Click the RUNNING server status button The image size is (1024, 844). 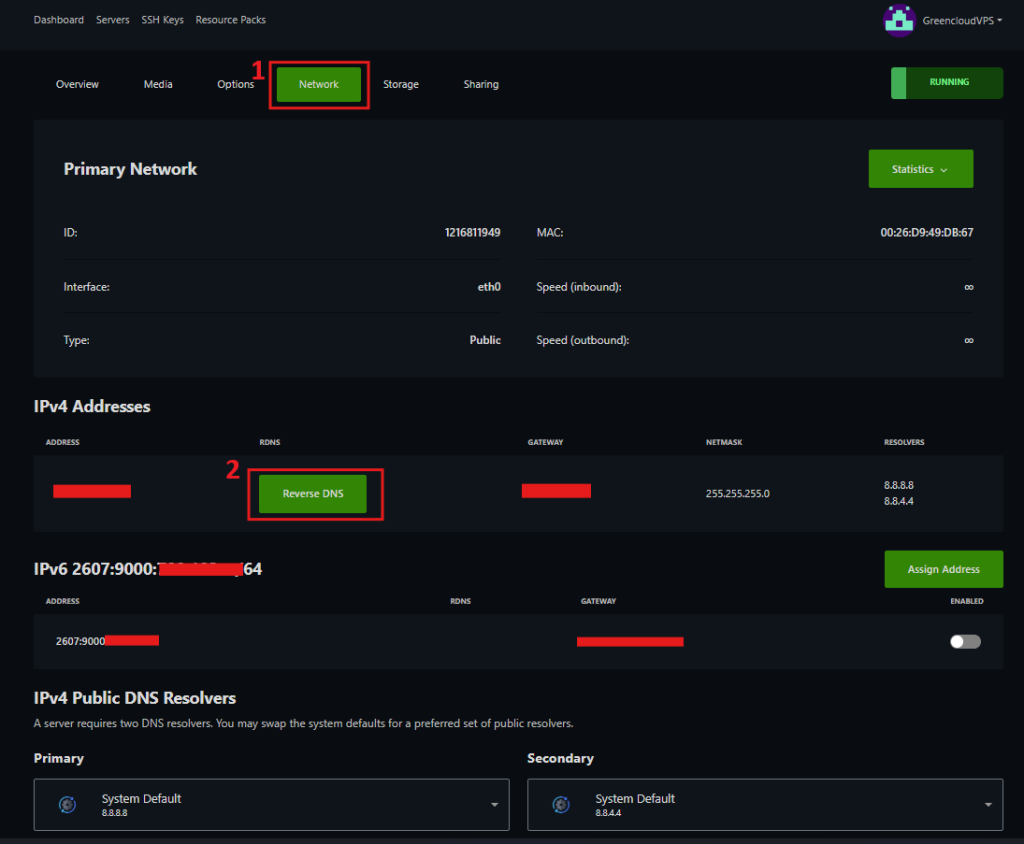(947, 83)
